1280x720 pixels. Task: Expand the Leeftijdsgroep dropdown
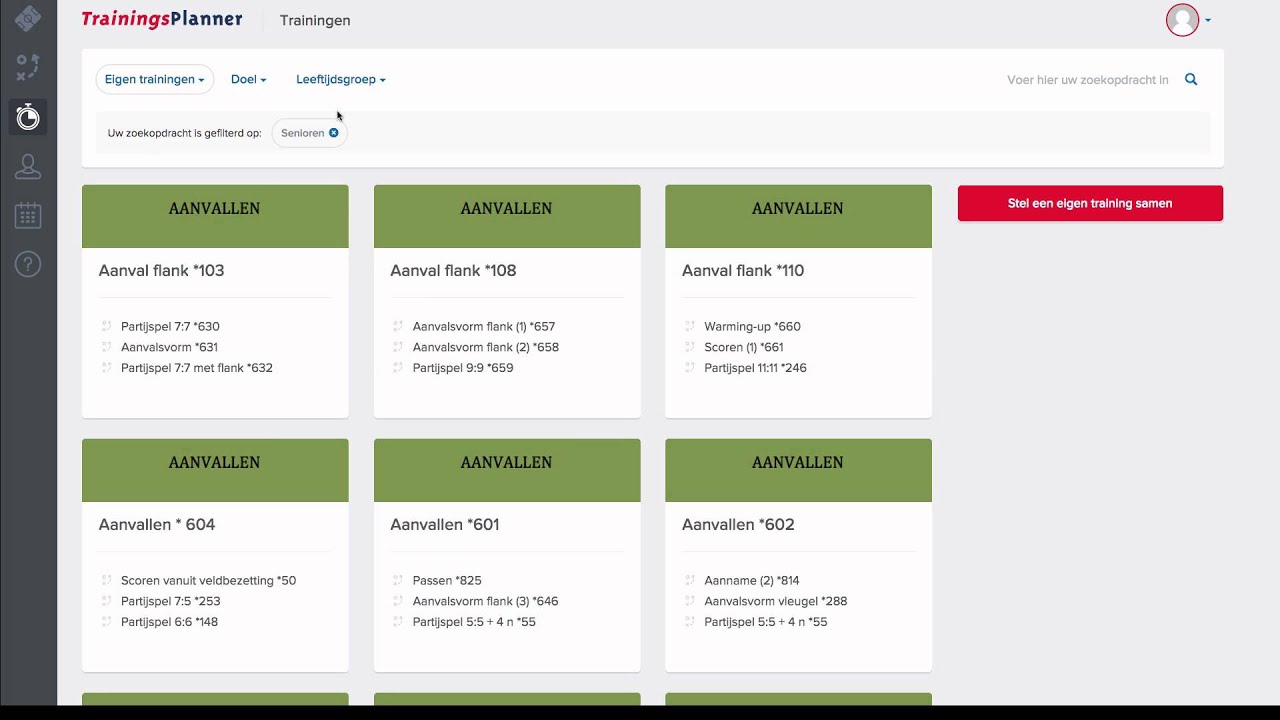(341, 80)
